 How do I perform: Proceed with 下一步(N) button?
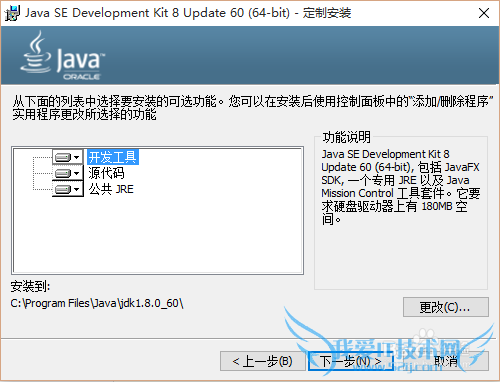pyautogui.click(x=351, y=361)
